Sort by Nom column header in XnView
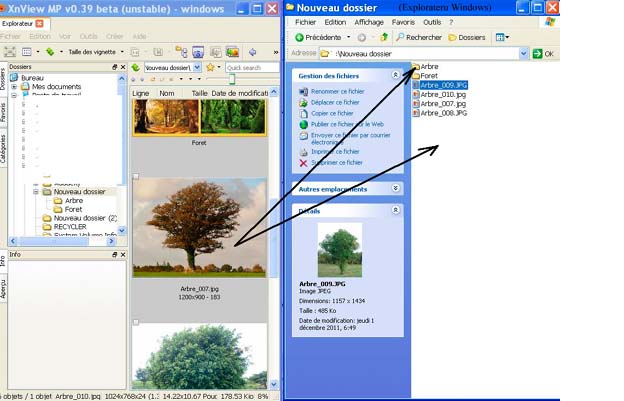624x401 pixels. [x=167, y=93]
